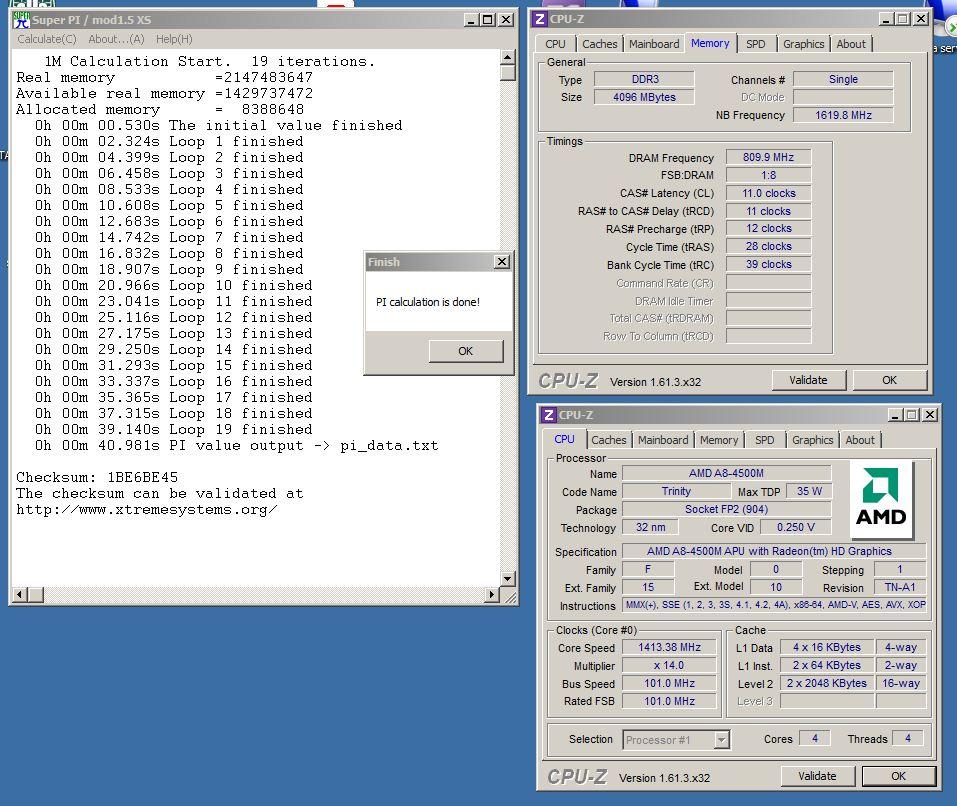The width and height of the screenshot is (957, 806).
Task: Open About tab in top CPU-Z window
Action: (851, 44)
